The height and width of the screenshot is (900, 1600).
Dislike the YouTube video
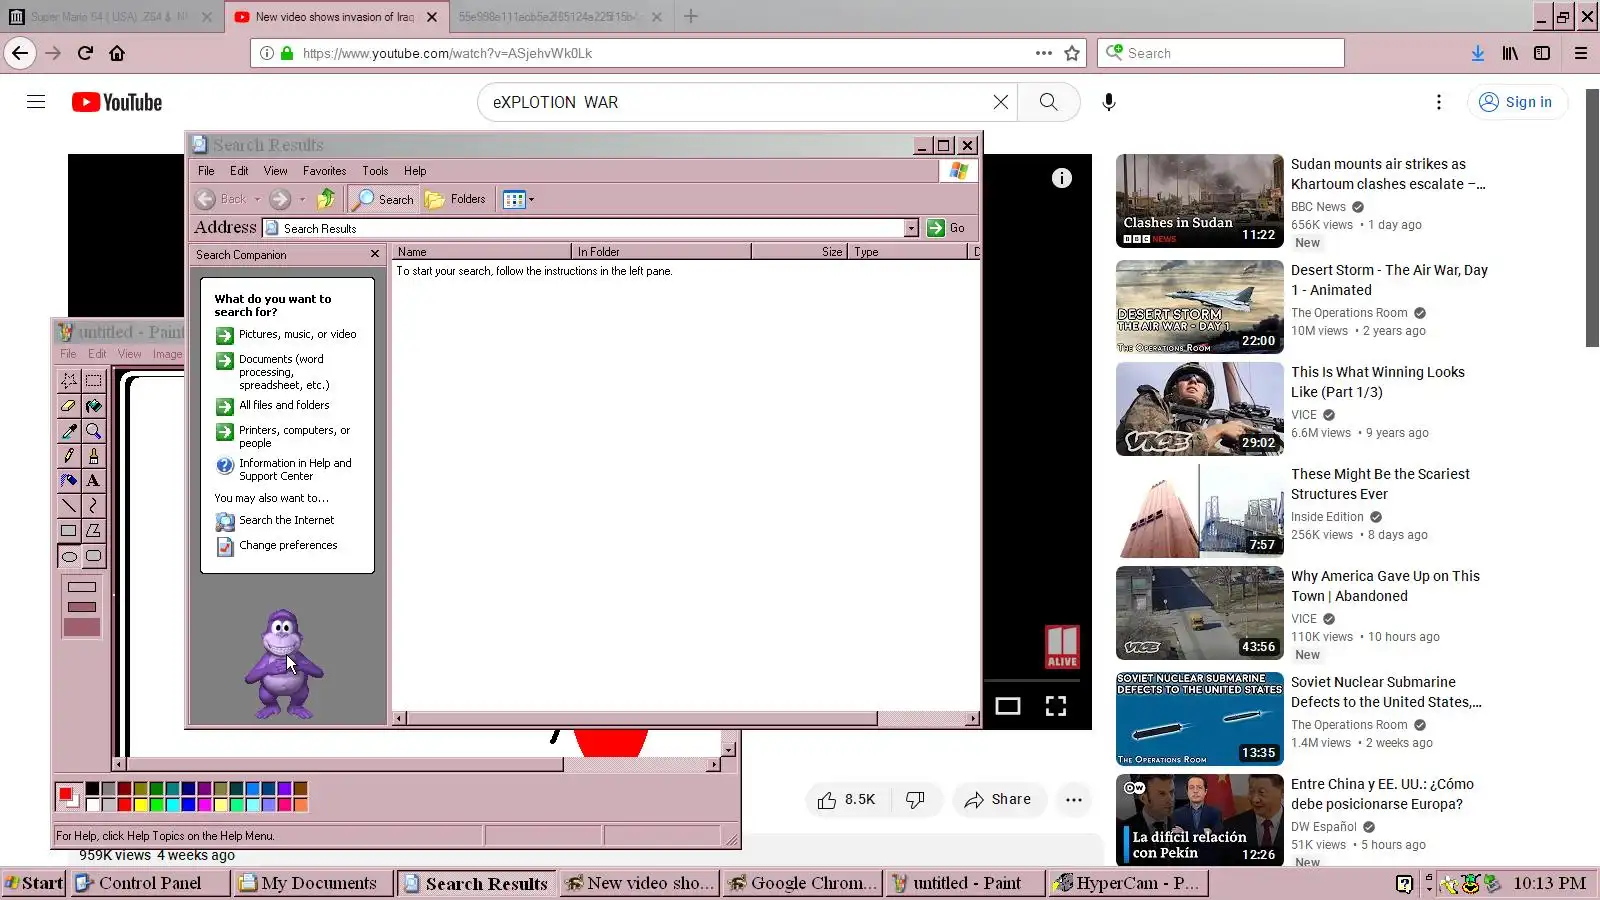click(915, 800)
